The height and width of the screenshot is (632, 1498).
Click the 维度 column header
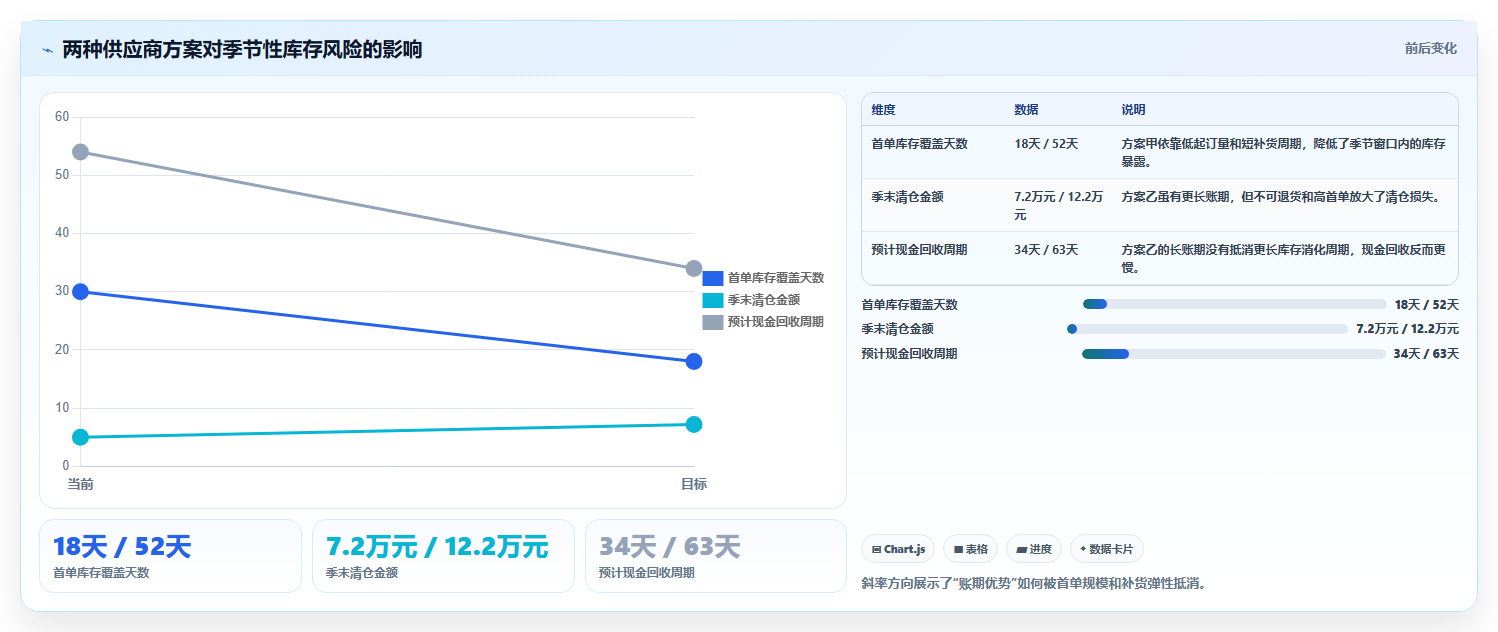[x=883, y=110]
